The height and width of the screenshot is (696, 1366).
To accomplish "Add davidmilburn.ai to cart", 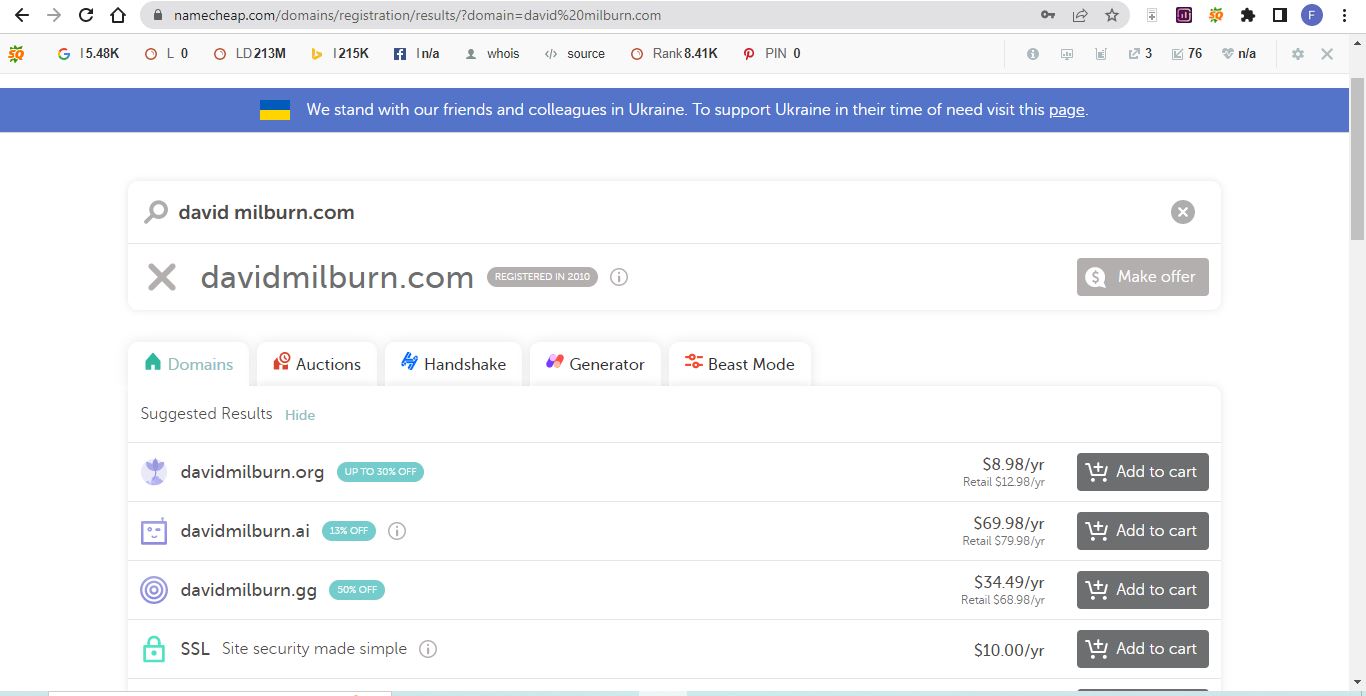I will click(1143, 531).
